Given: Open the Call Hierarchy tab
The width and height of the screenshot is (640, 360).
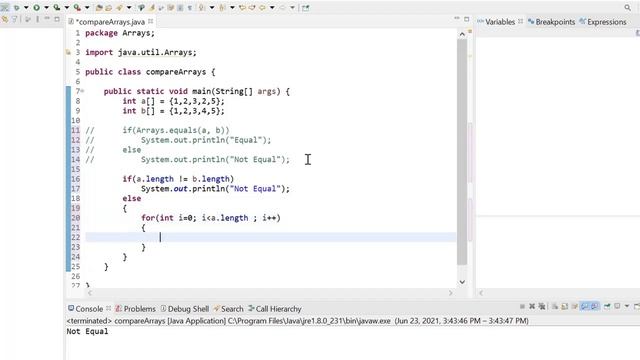Looking at the screenshot, I should coord(275,309).
